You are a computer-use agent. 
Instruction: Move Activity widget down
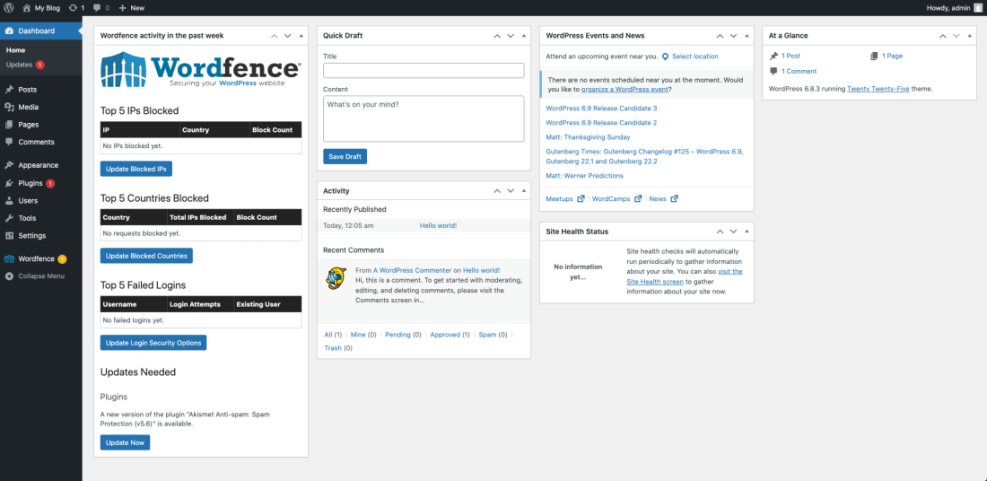[x=510, y=191]
